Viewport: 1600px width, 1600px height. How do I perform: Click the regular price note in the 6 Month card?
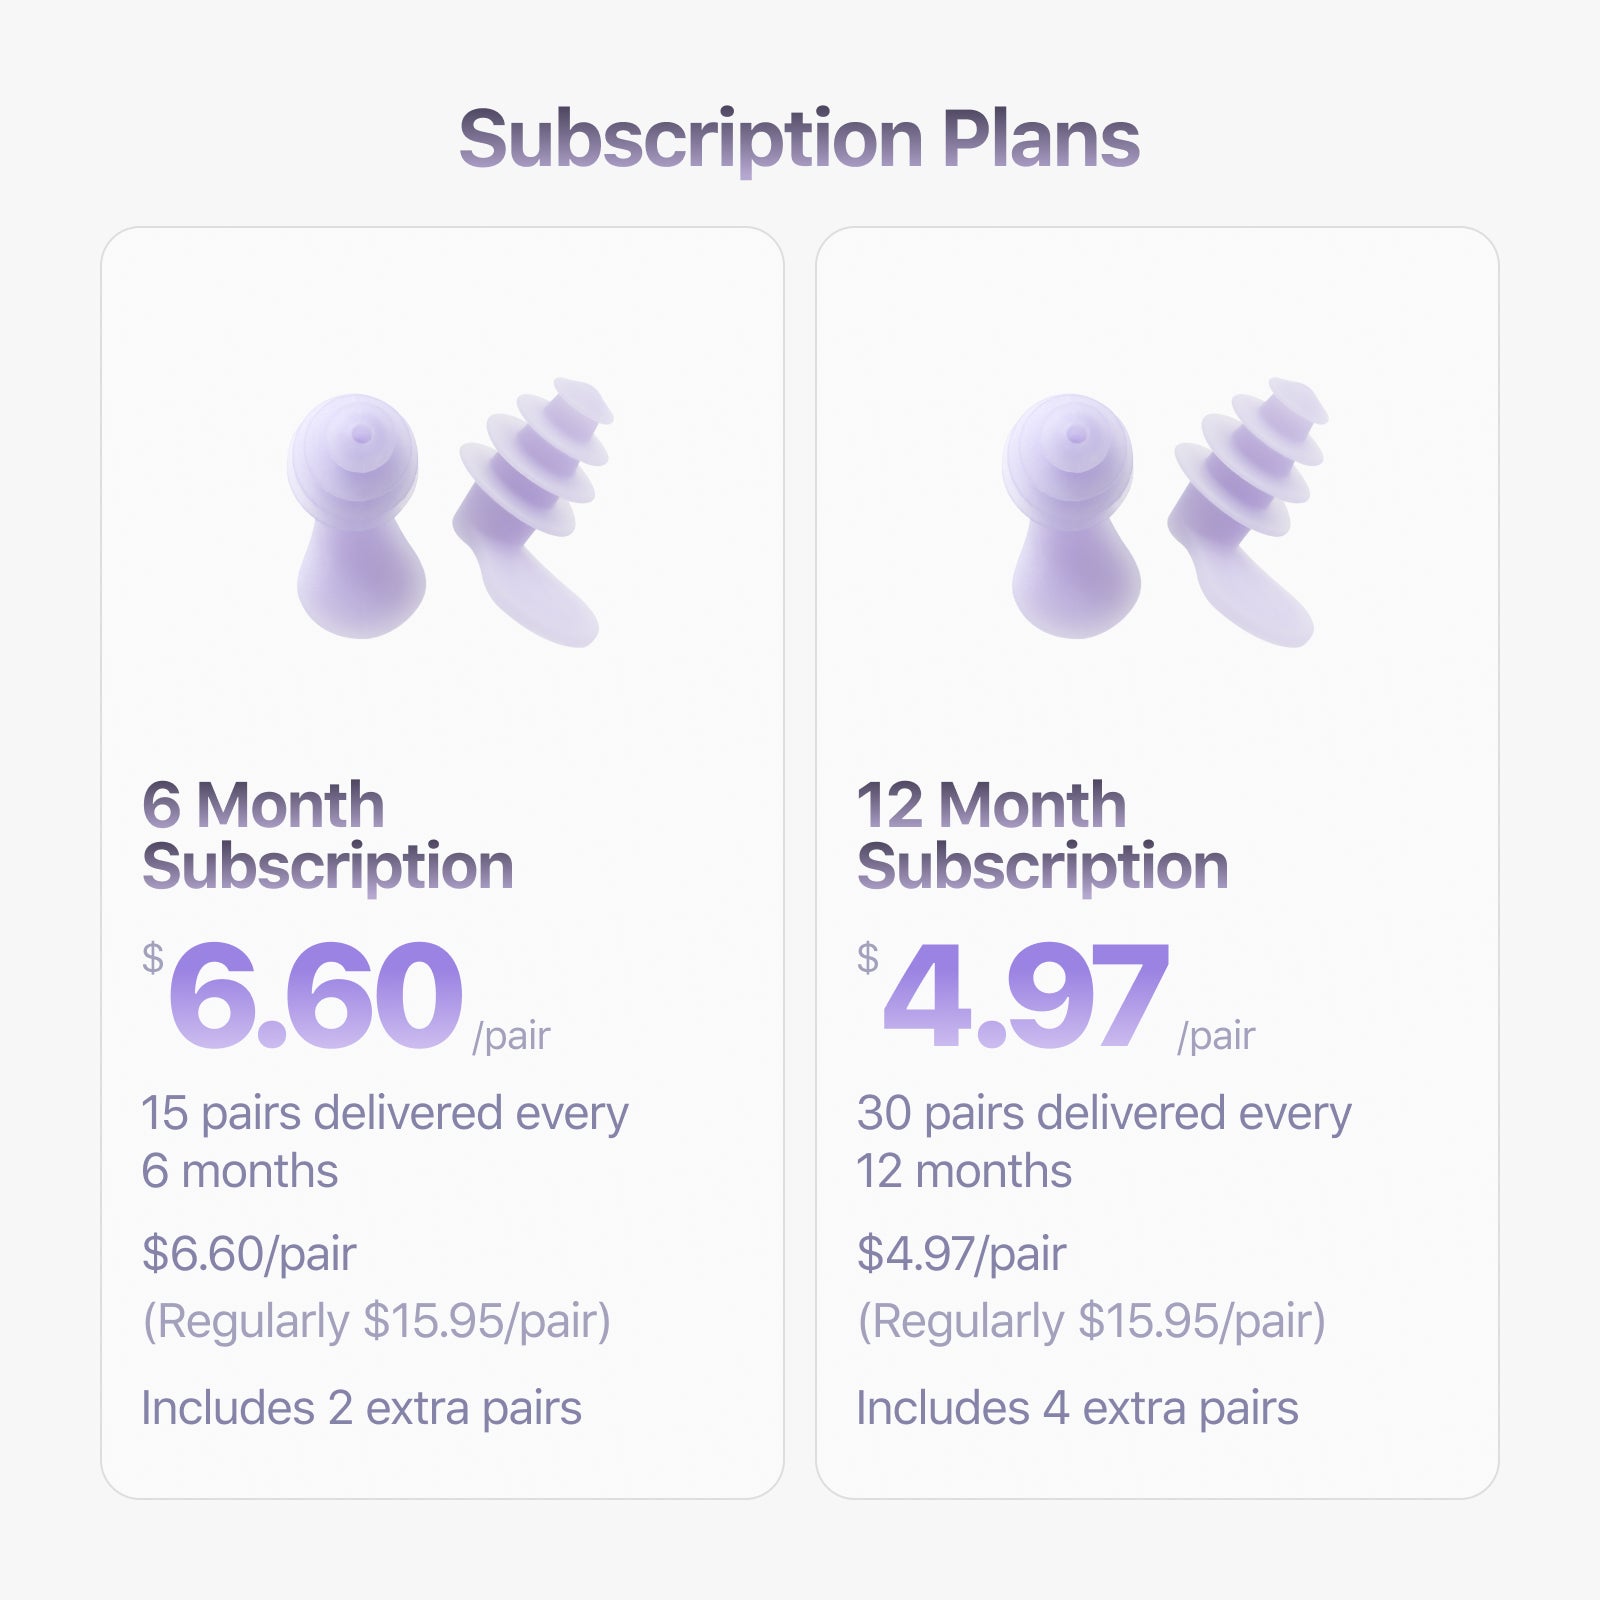tap(376, 1321)
